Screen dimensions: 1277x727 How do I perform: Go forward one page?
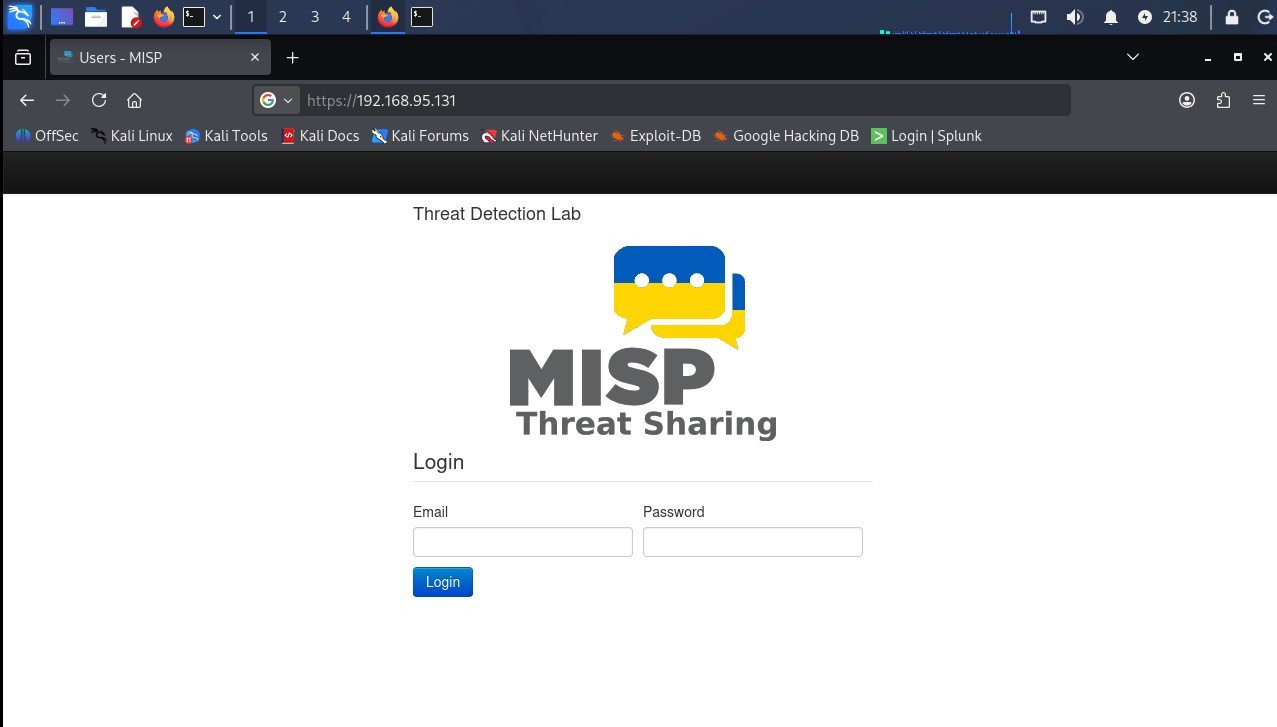(63, 100)
